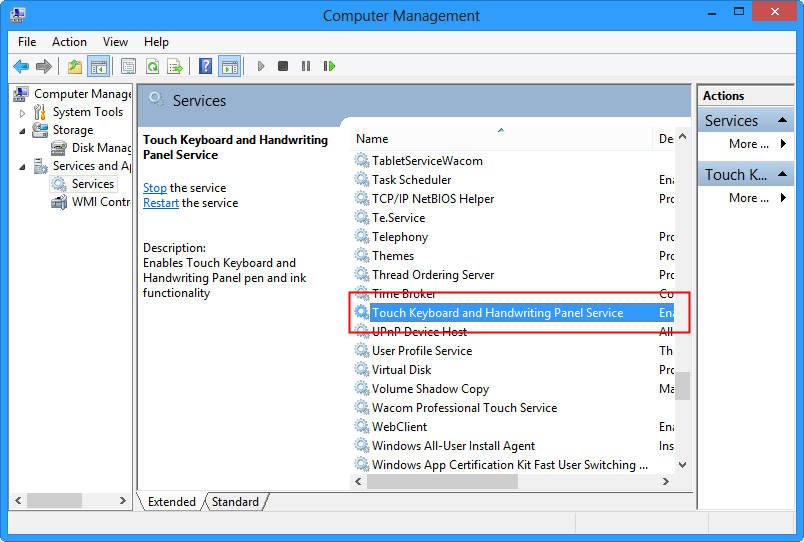Expand the System Tools tree node

point(23,113)
